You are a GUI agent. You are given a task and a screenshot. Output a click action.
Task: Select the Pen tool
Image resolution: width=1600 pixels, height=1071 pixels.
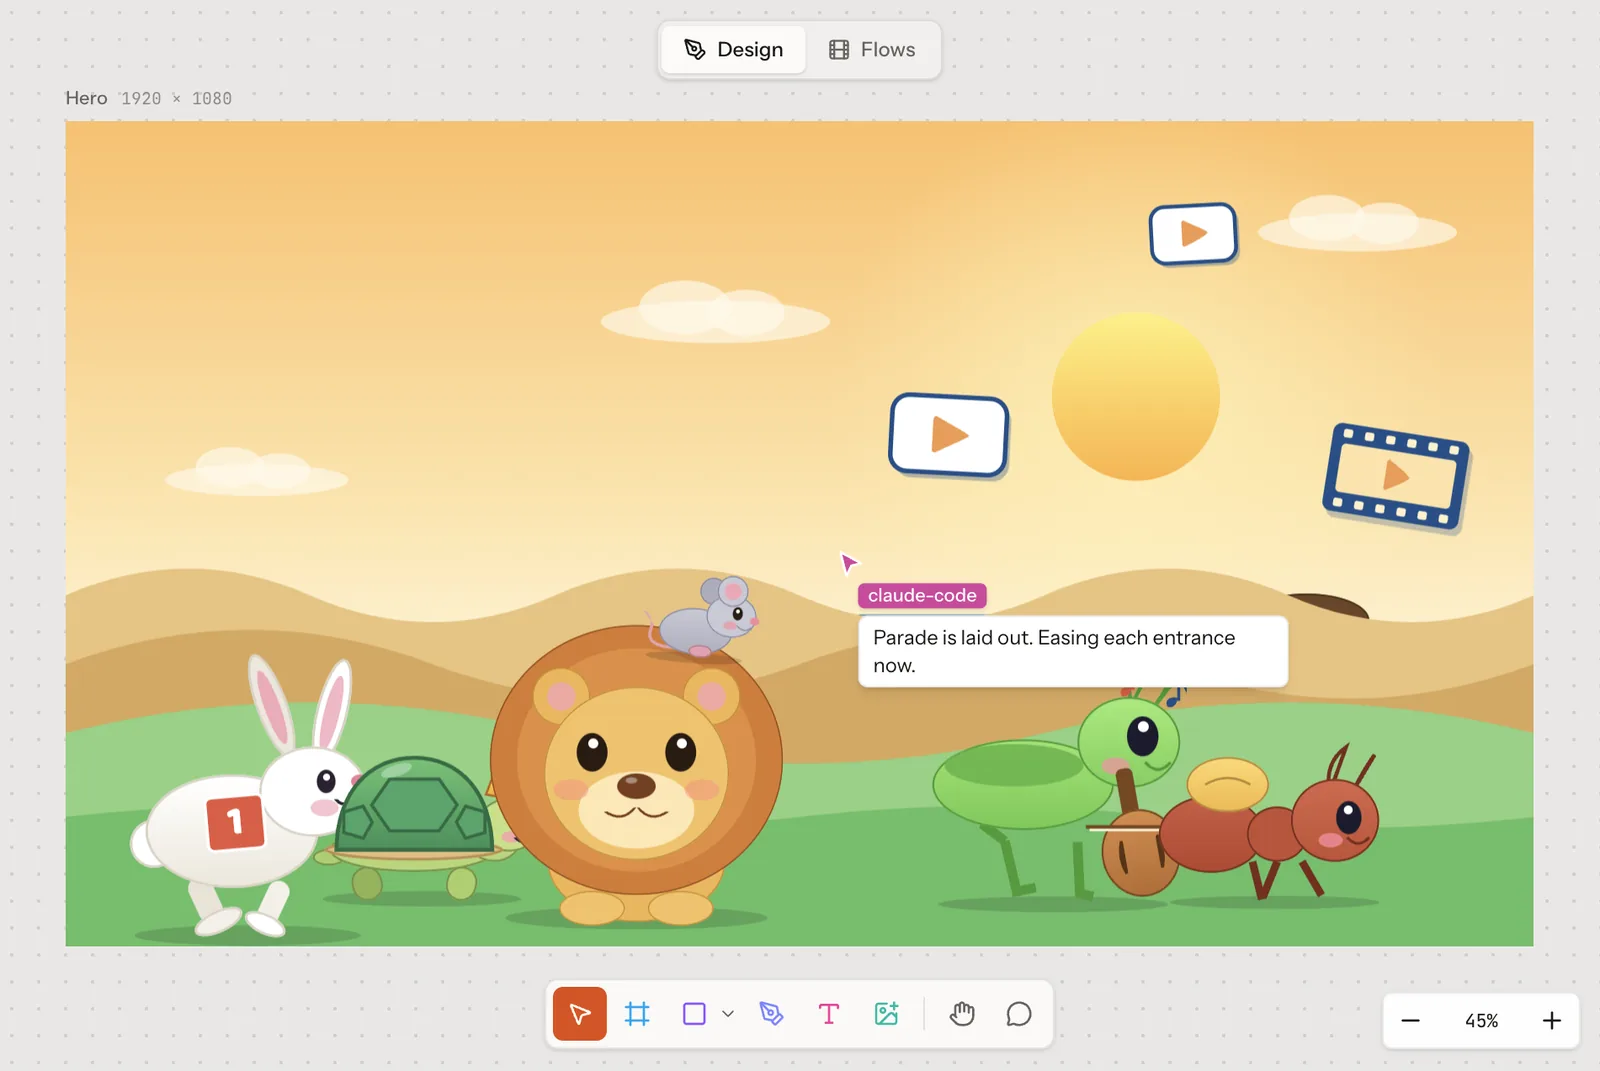[771, 1014]
